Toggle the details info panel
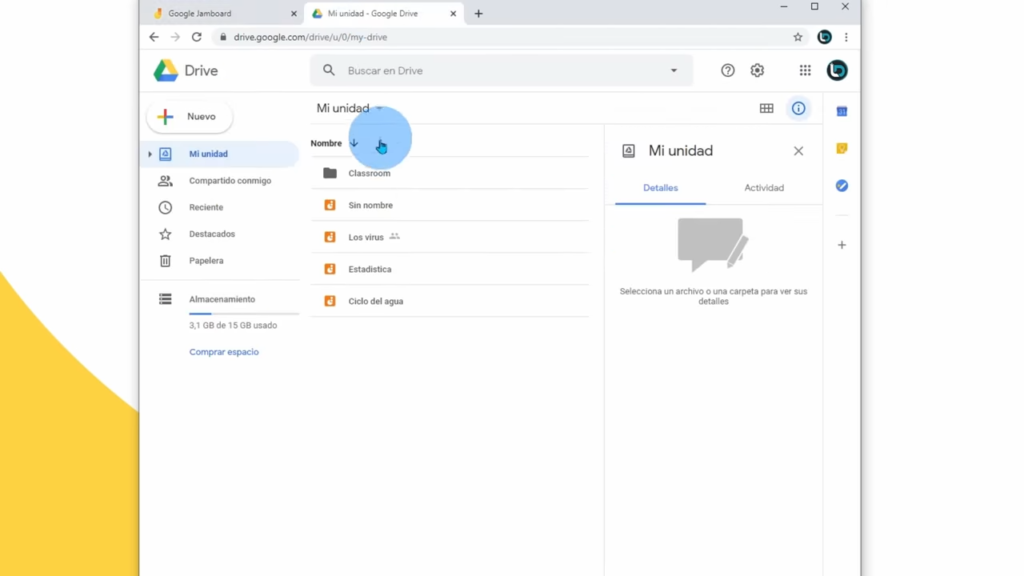This screenshot has width=1024, height=576. point(799,108)
